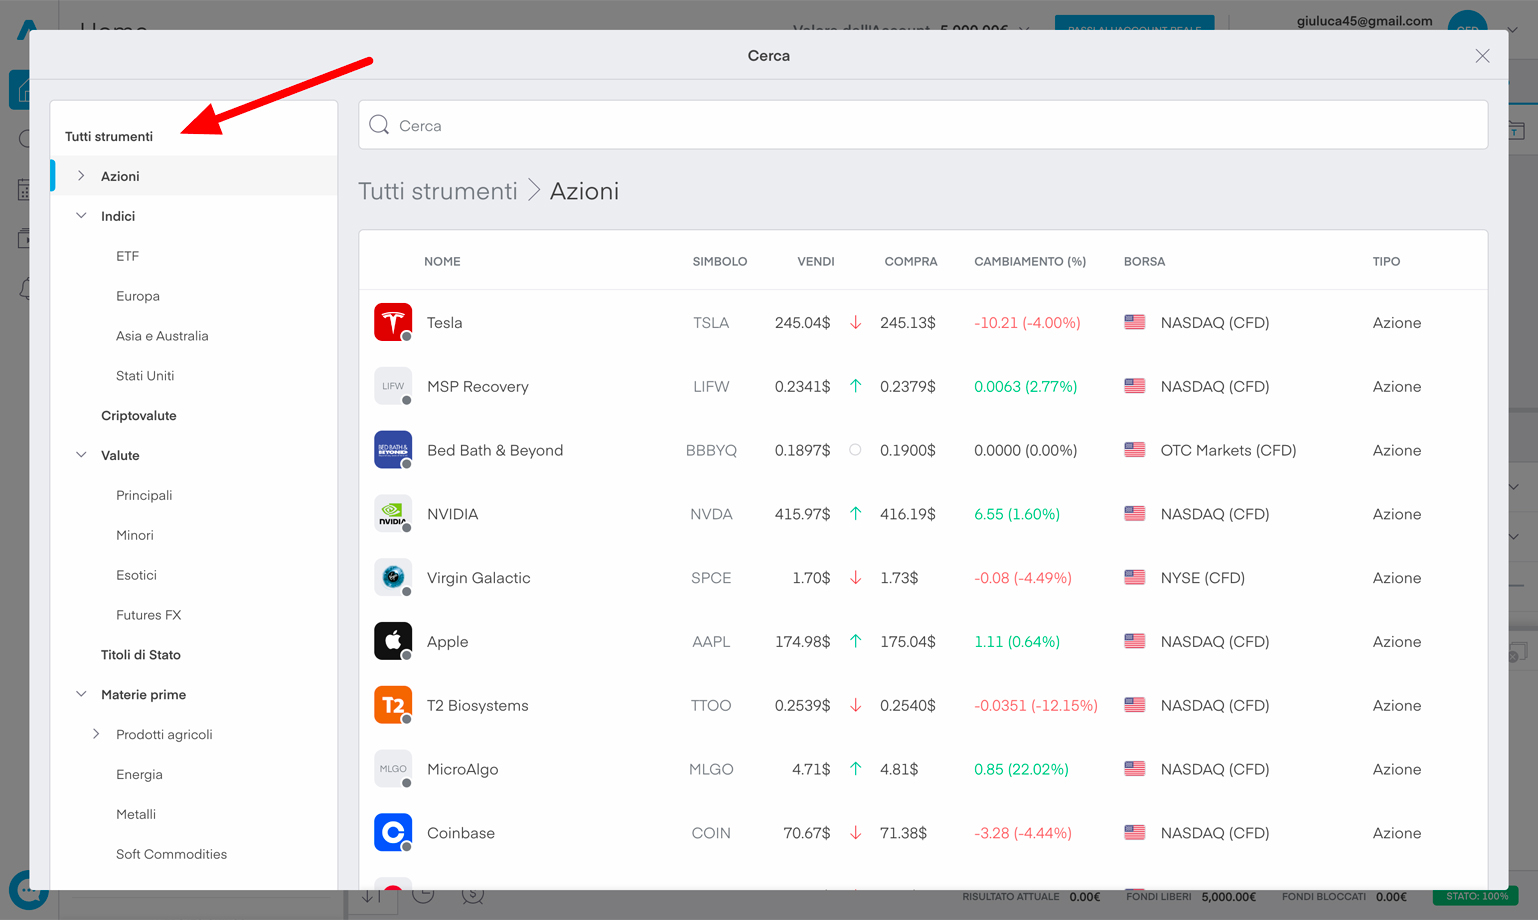Screen dimensions: 1538x920
Task: Click the Apple logo icon
Action: click(x=393, y=641)
